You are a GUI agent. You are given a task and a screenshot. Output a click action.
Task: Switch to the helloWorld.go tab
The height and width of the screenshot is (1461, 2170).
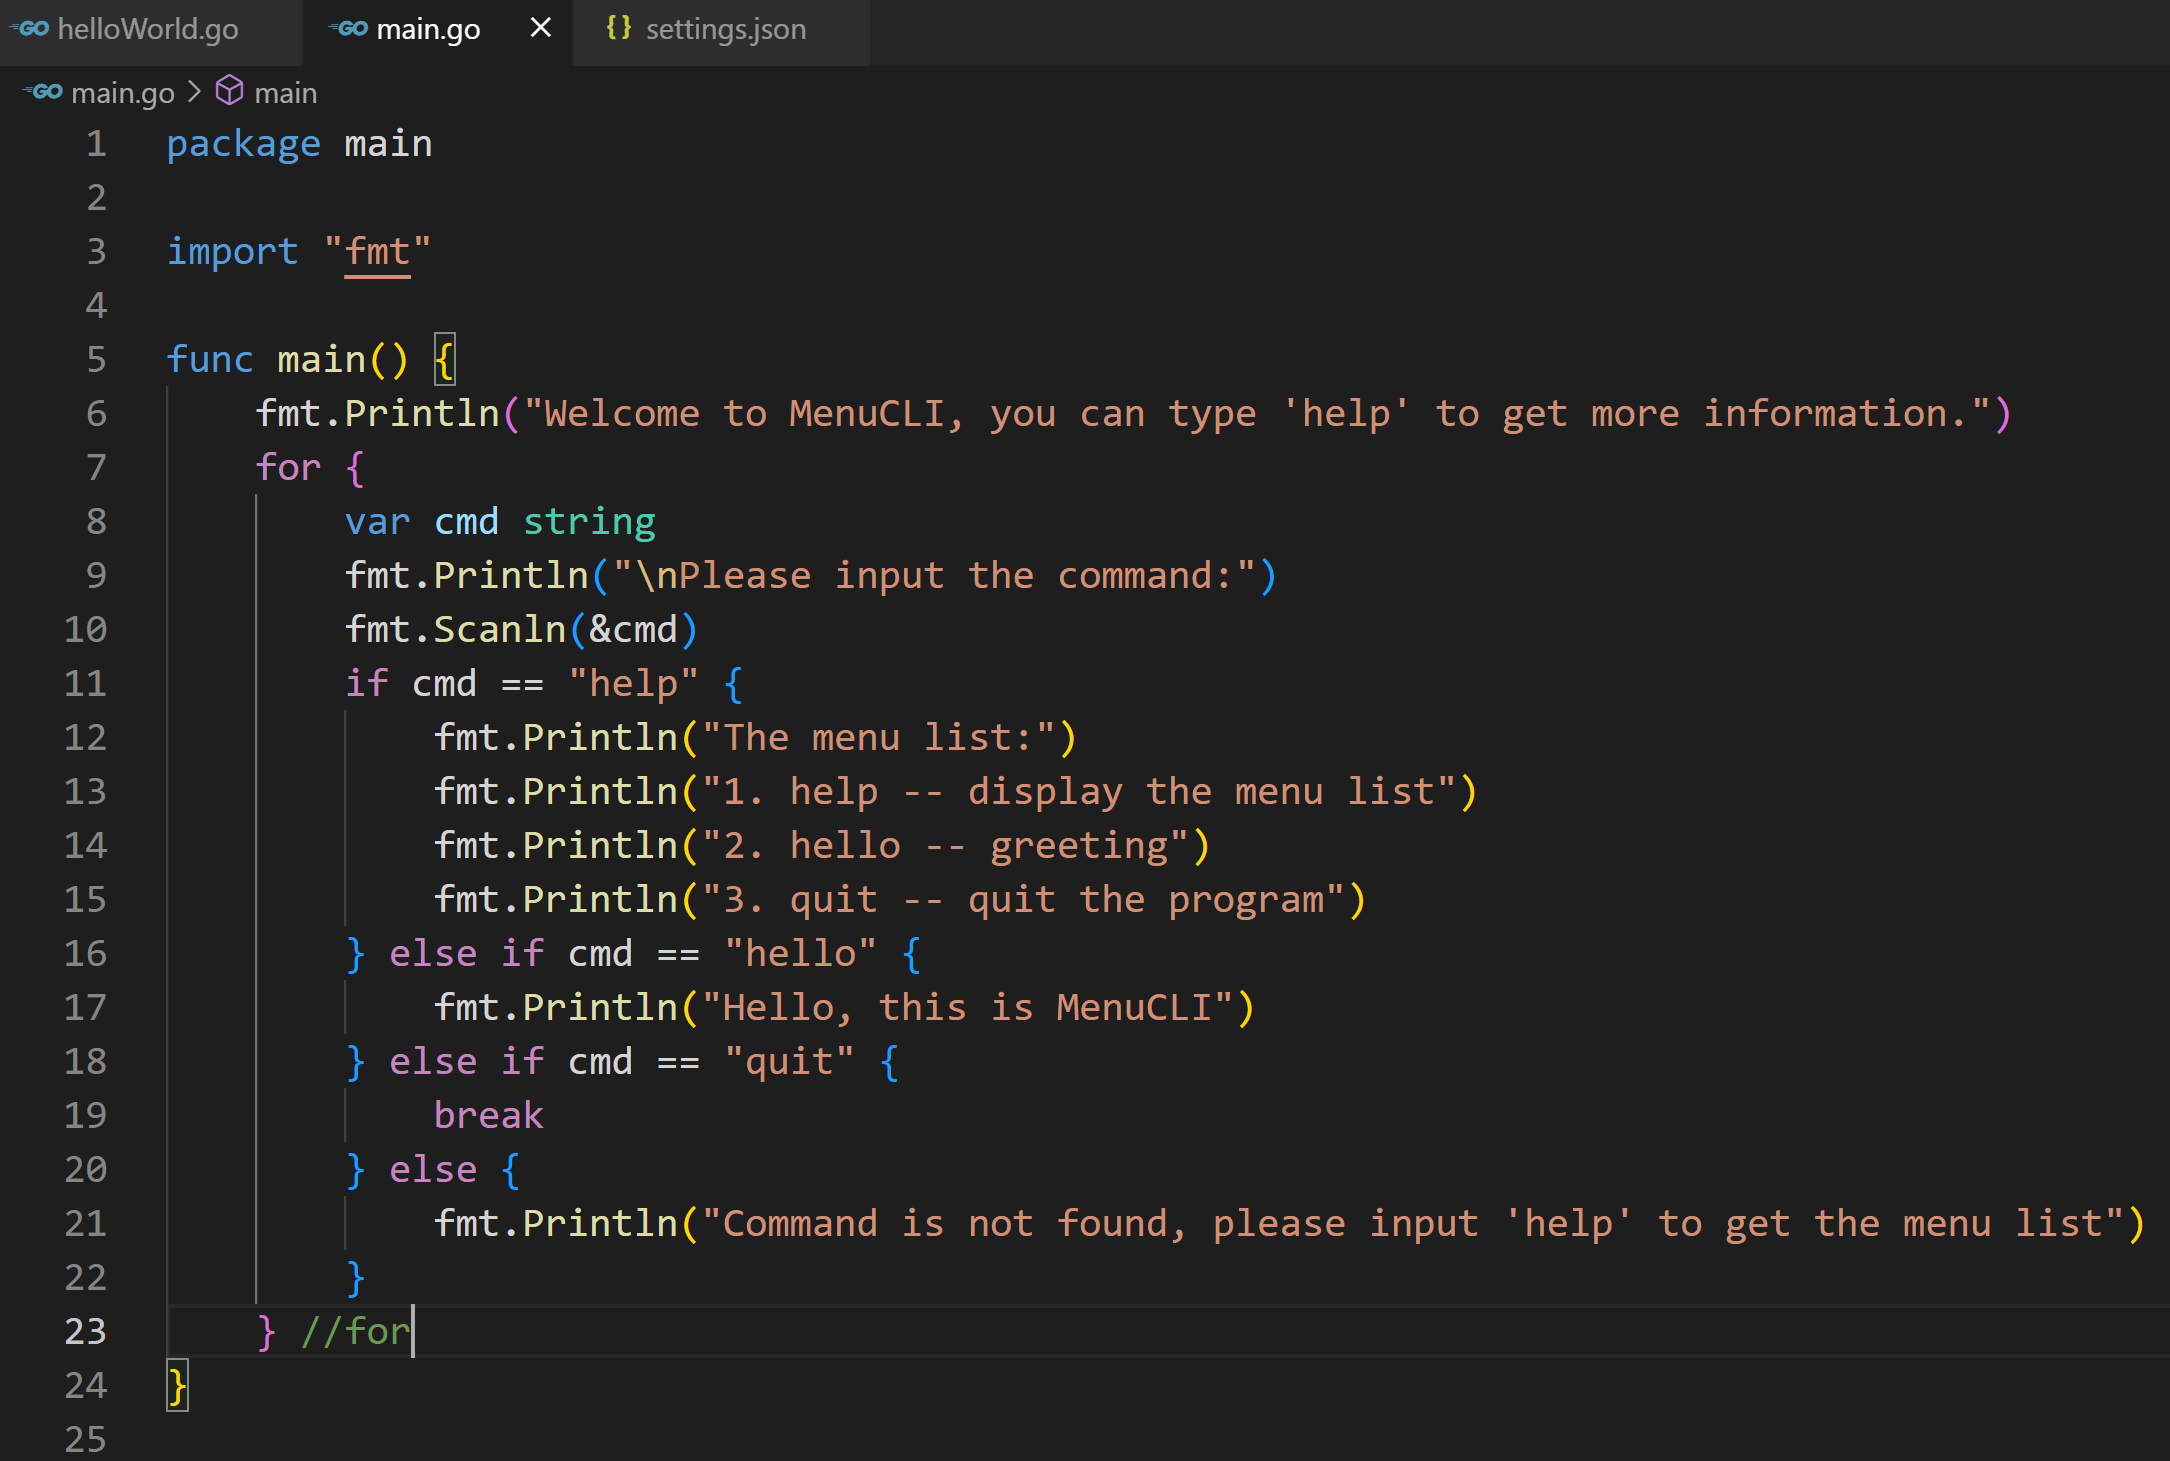pyautogui.click(x=147, y=29)
